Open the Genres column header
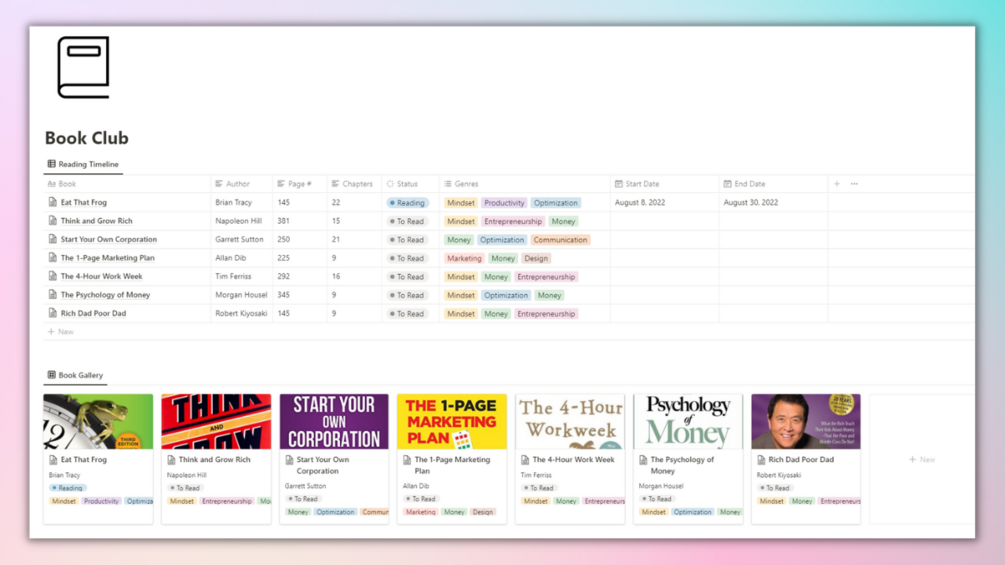 point(461,184)
